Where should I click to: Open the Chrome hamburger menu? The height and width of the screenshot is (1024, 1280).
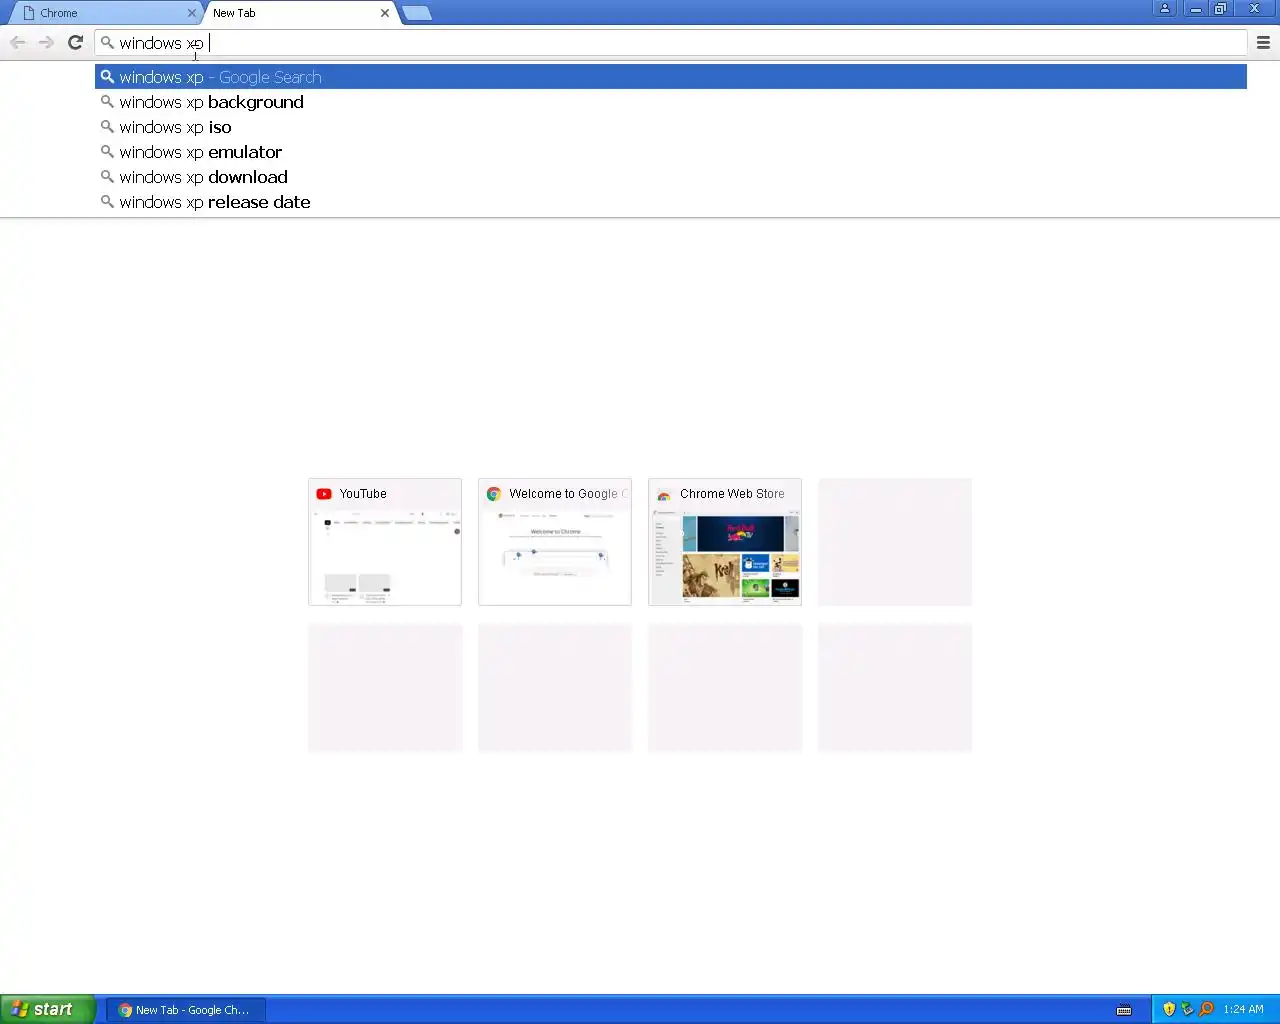[x=1263, y=42]
